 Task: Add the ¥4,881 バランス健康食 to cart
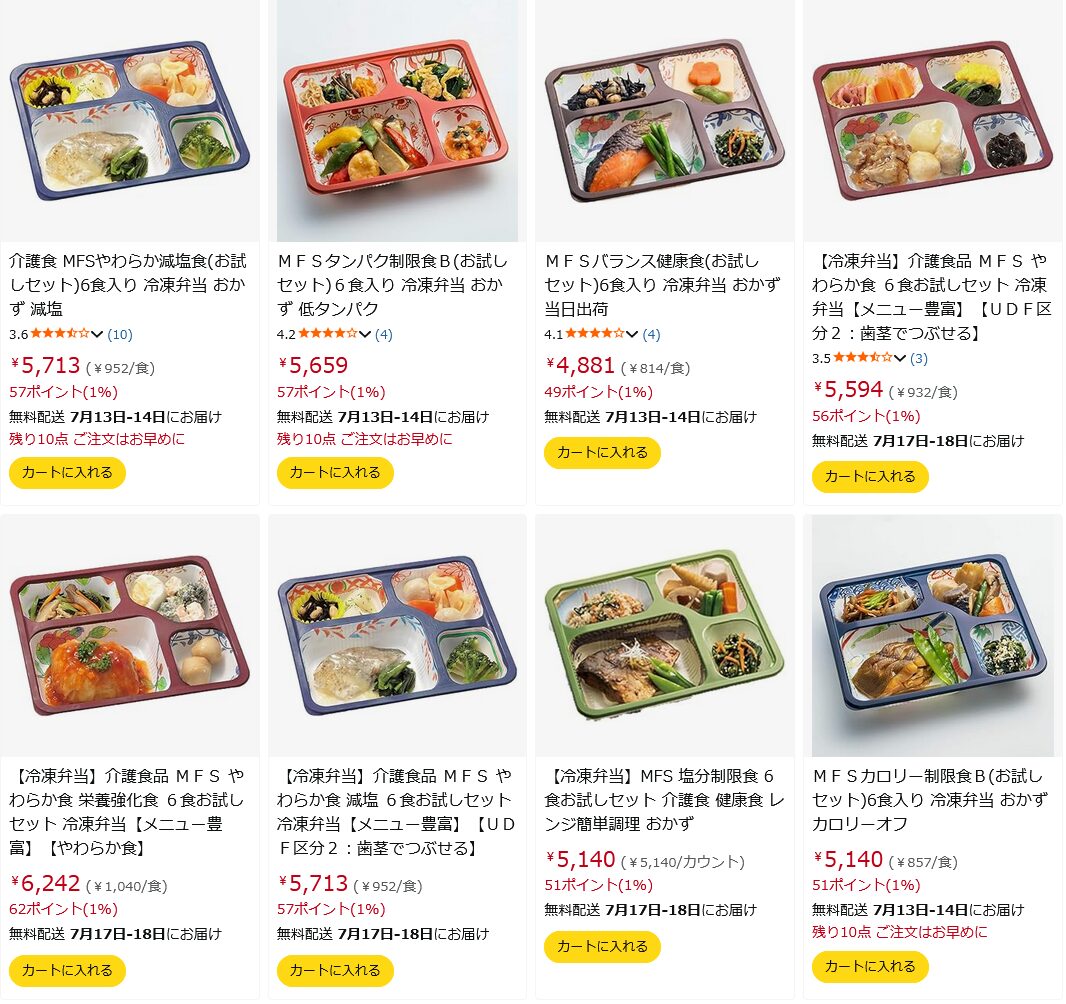click(602, 452)
